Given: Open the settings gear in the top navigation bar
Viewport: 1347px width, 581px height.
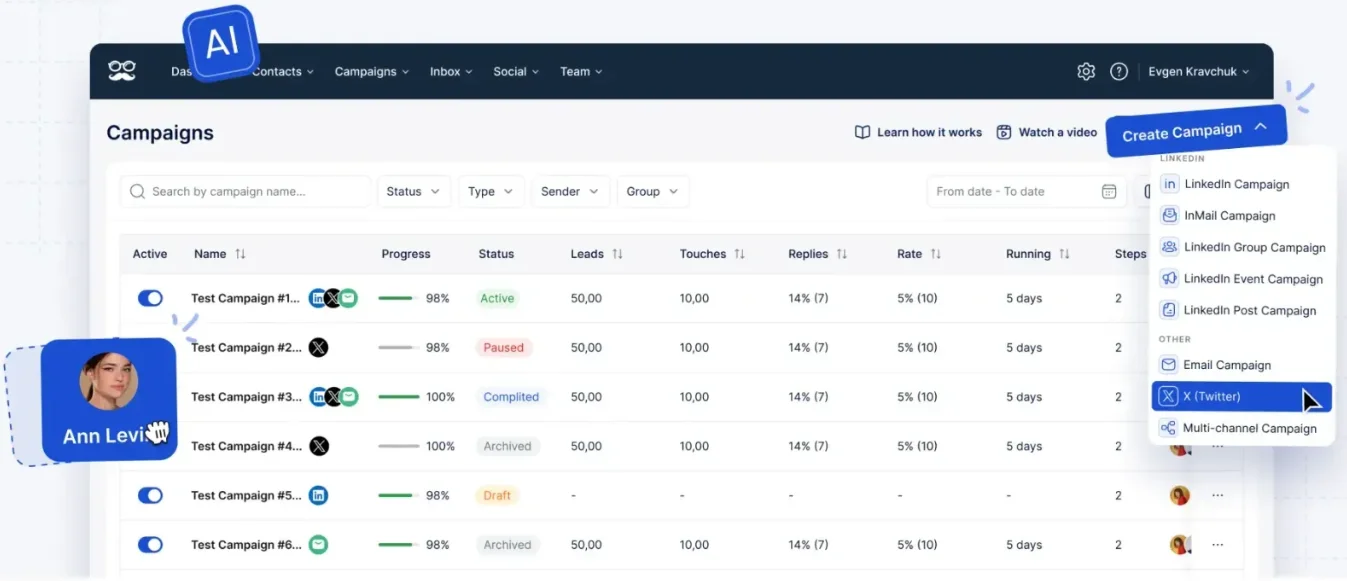Looking at the screenshot, I should 1086,71.
